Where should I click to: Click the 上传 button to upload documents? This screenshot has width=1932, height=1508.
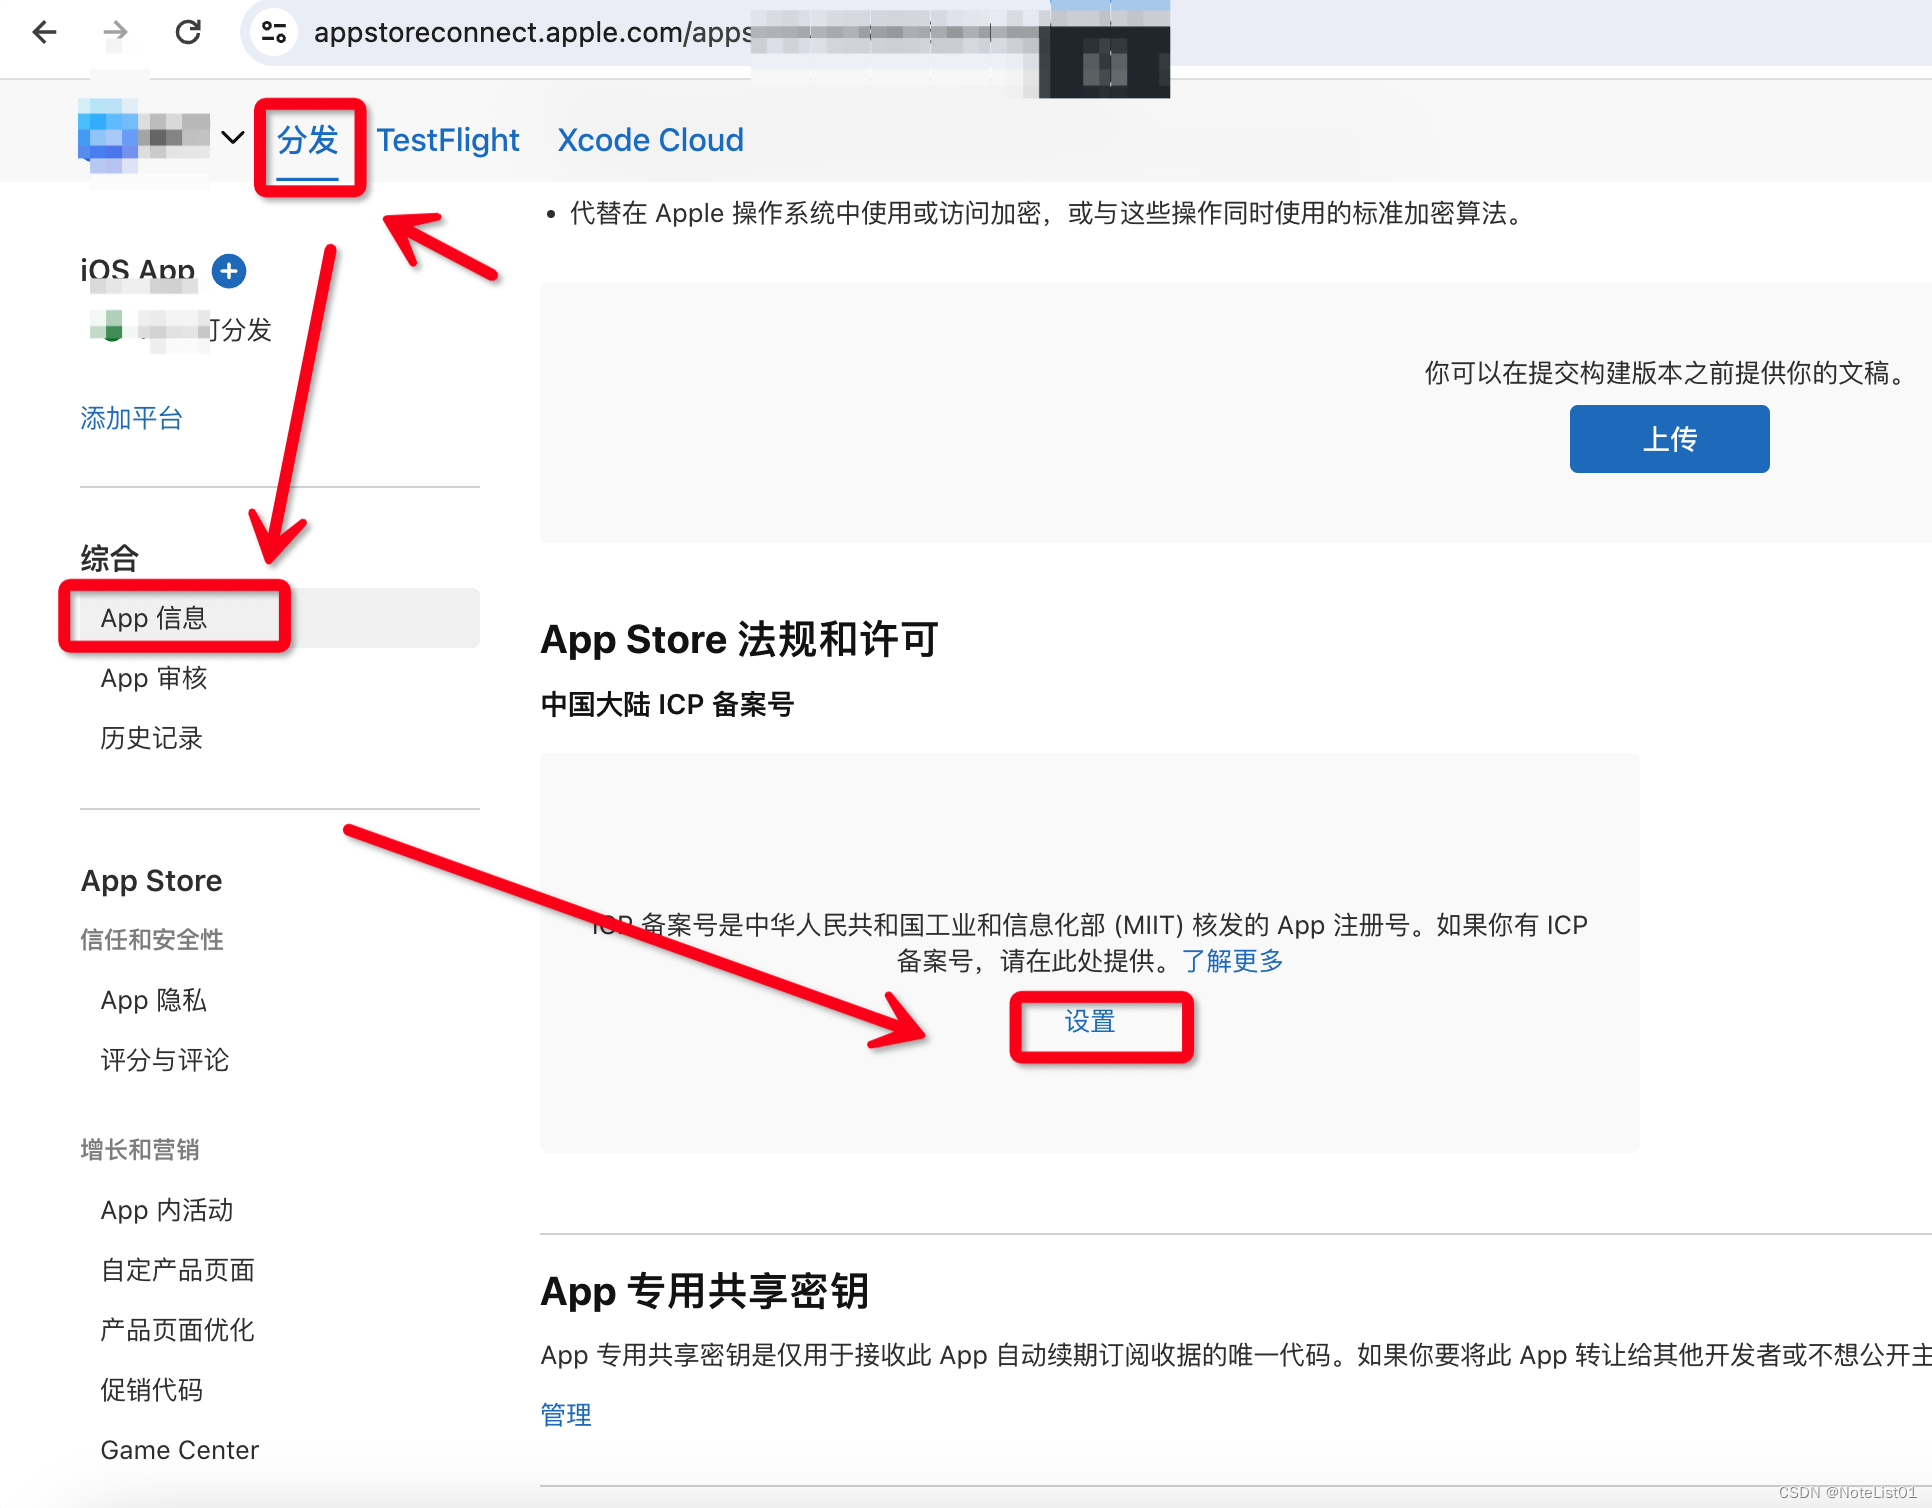click(x=1668, y=439)
